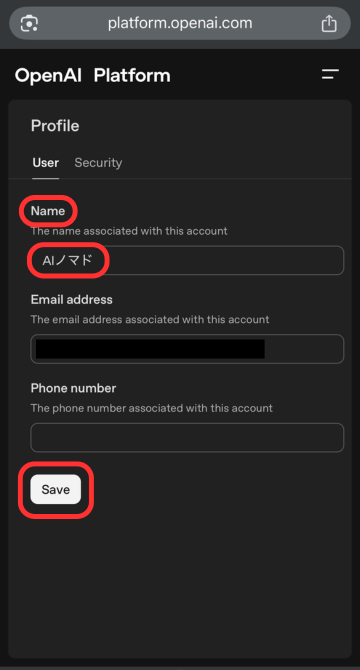Click the Save button
The image size is (360, 670).
coord(56,489)
